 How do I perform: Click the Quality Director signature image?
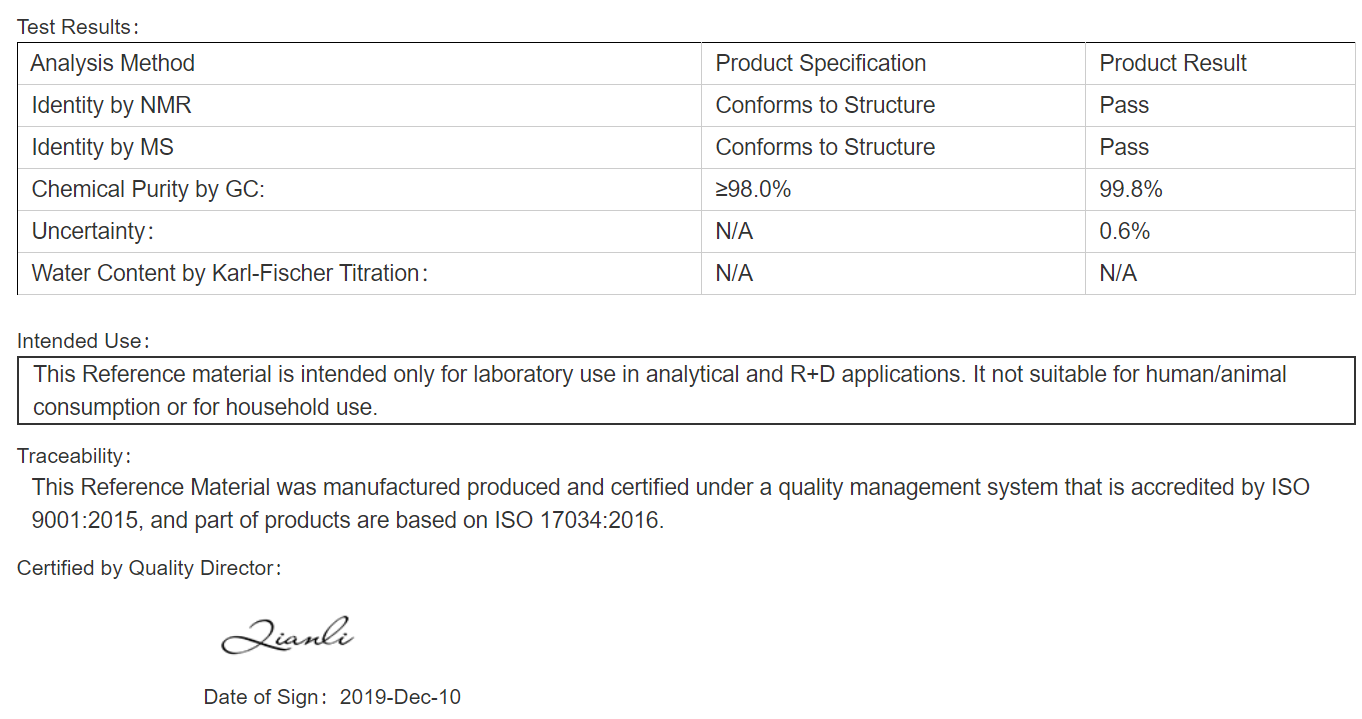(x=287, y=635)
